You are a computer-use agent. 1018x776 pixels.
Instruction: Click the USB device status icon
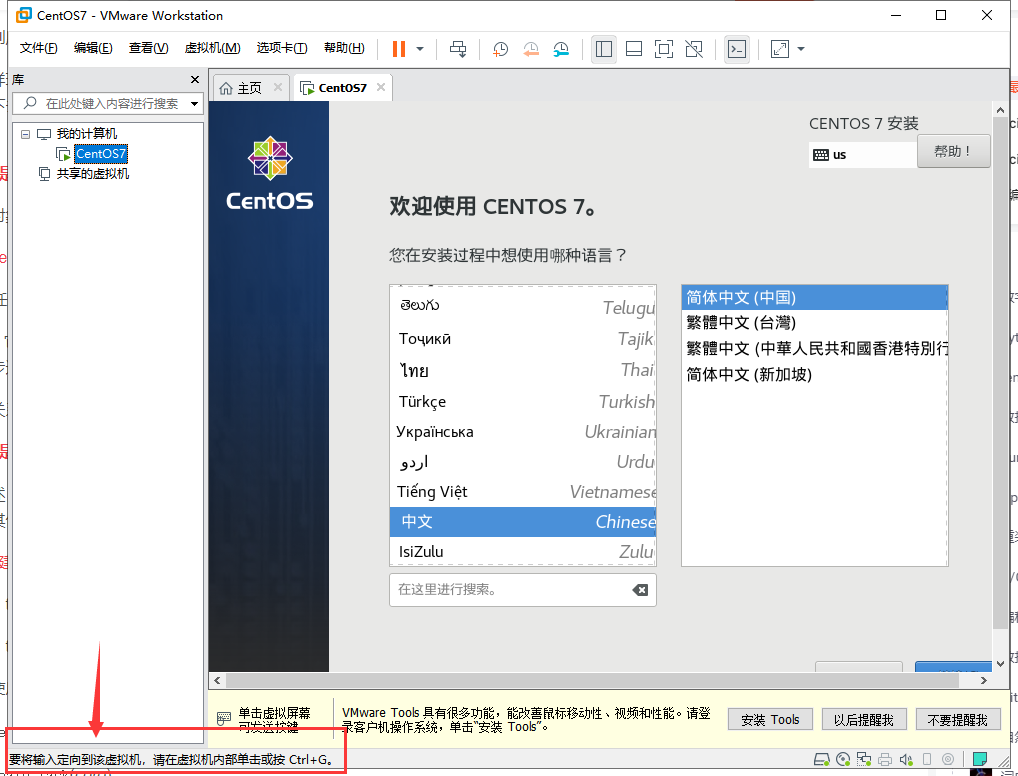click(x=927, y=759)
